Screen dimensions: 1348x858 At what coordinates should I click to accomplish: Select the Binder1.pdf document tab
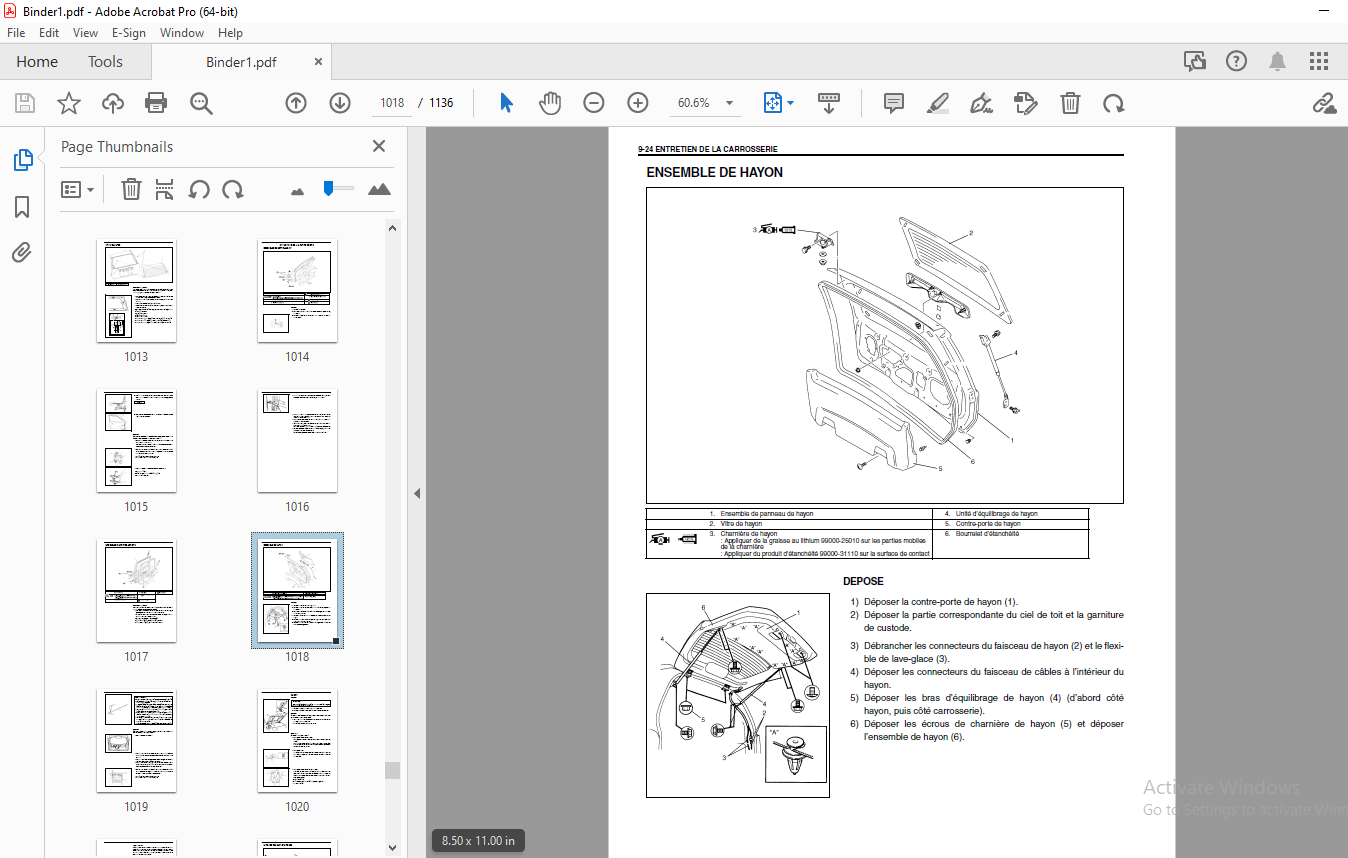(x=241, y=62)
